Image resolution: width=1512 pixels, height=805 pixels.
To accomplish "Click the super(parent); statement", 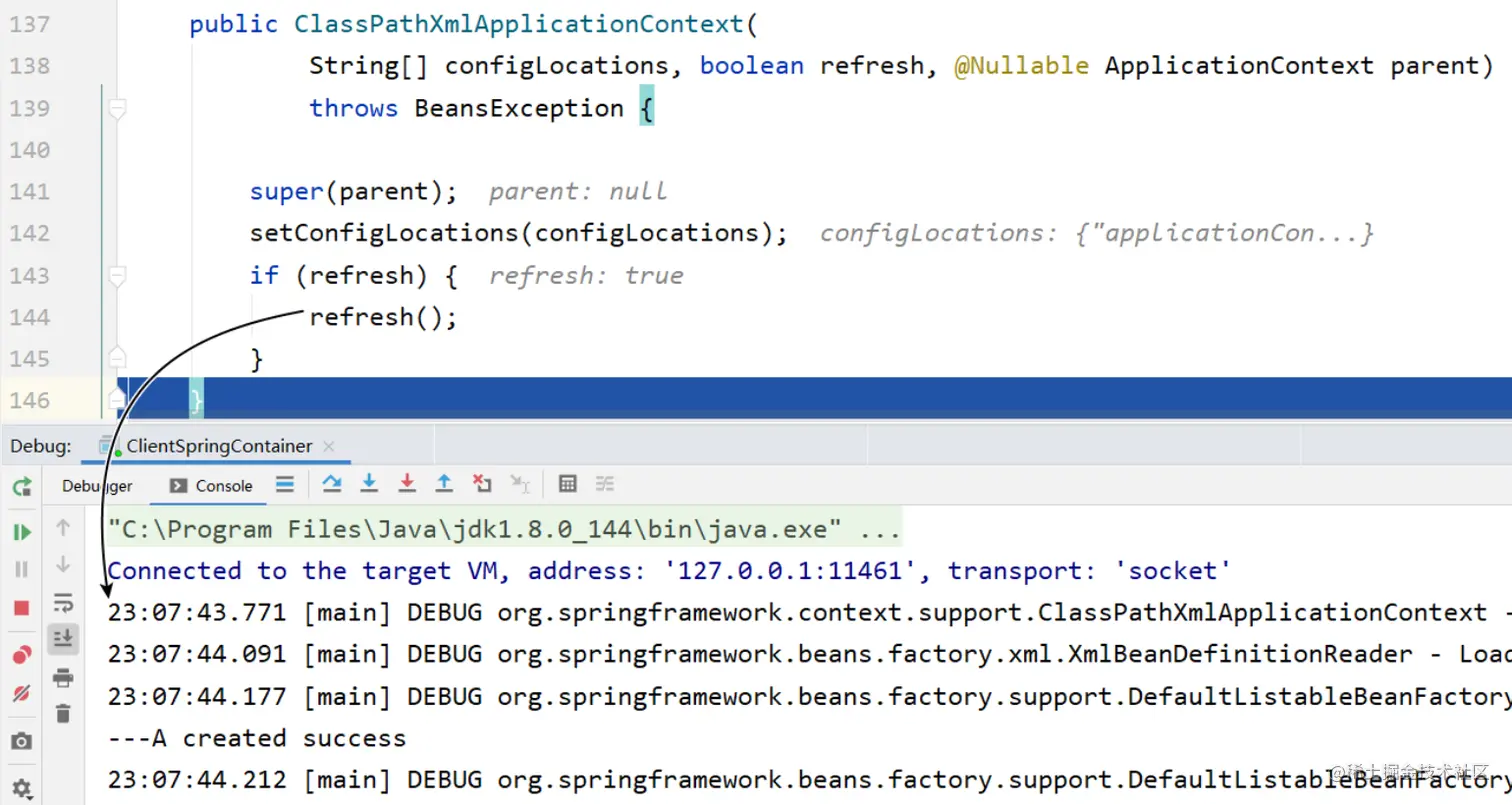I will (x=354, y=191).
